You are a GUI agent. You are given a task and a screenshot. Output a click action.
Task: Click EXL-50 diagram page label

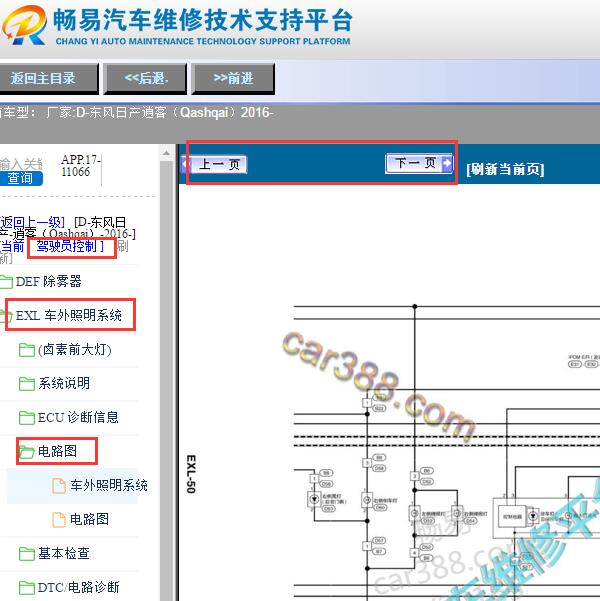point(191,474)
